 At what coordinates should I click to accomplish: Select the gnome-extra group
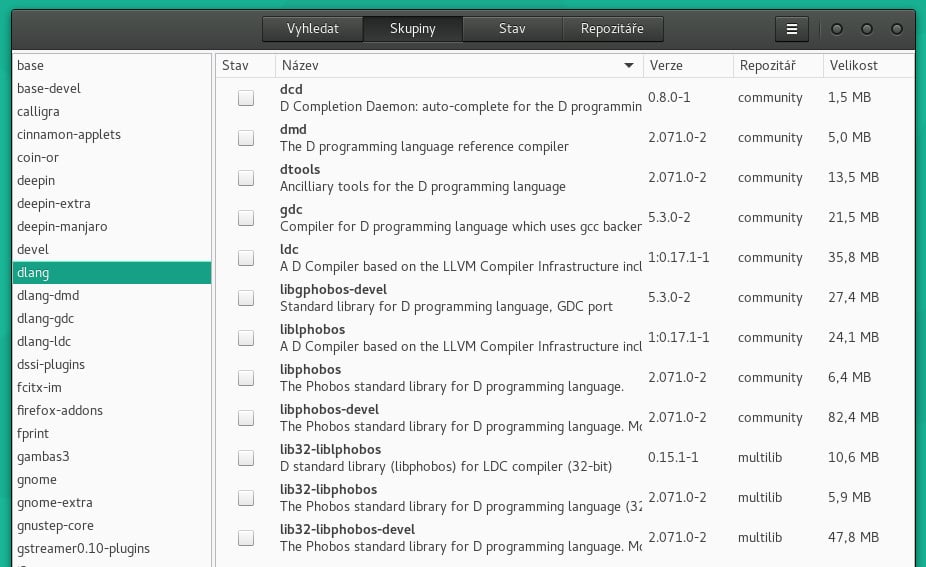point(112,503)
